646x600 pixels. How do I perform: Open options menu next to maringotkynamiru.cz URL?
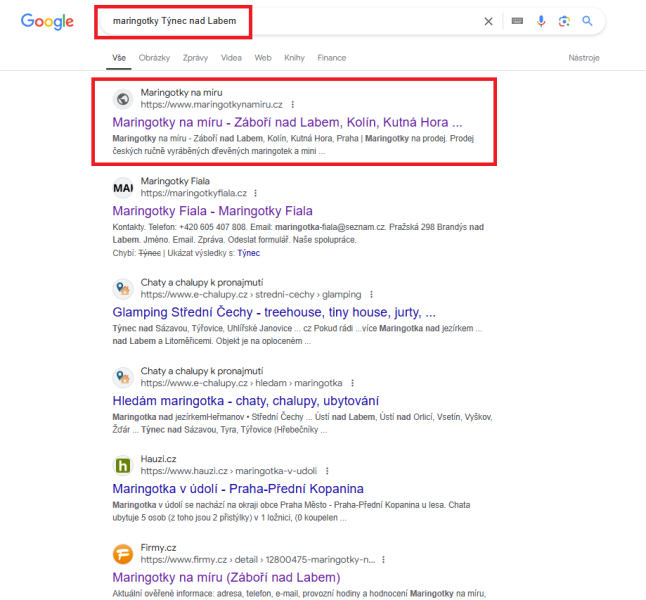[x=293, y=105]
